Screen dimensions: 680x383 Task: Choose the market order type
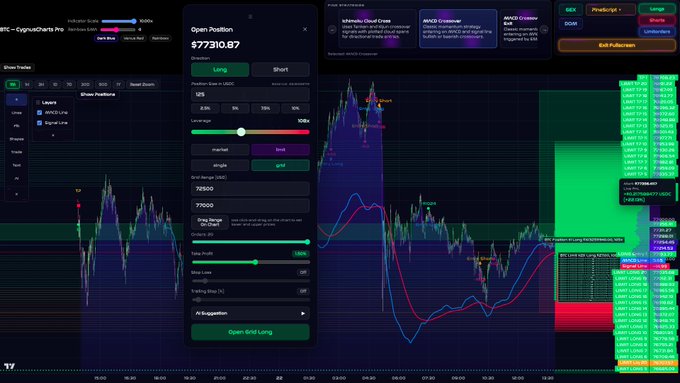(220, 150)
